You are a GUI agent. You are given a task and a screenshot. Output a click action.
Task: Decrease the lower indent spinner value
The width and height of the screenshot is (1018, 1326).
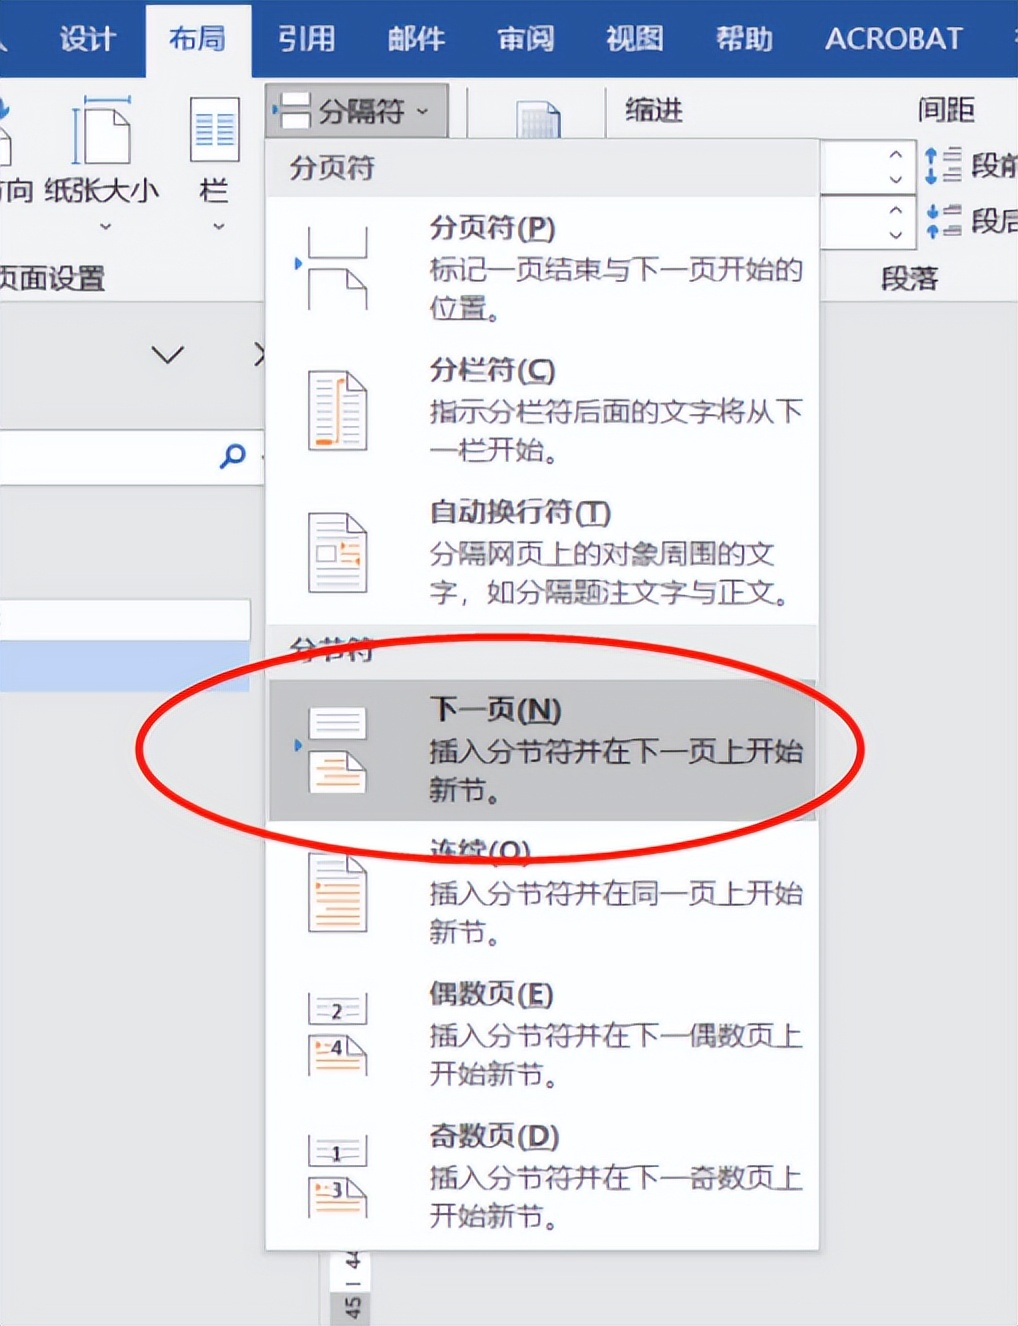tap(895, 236)
